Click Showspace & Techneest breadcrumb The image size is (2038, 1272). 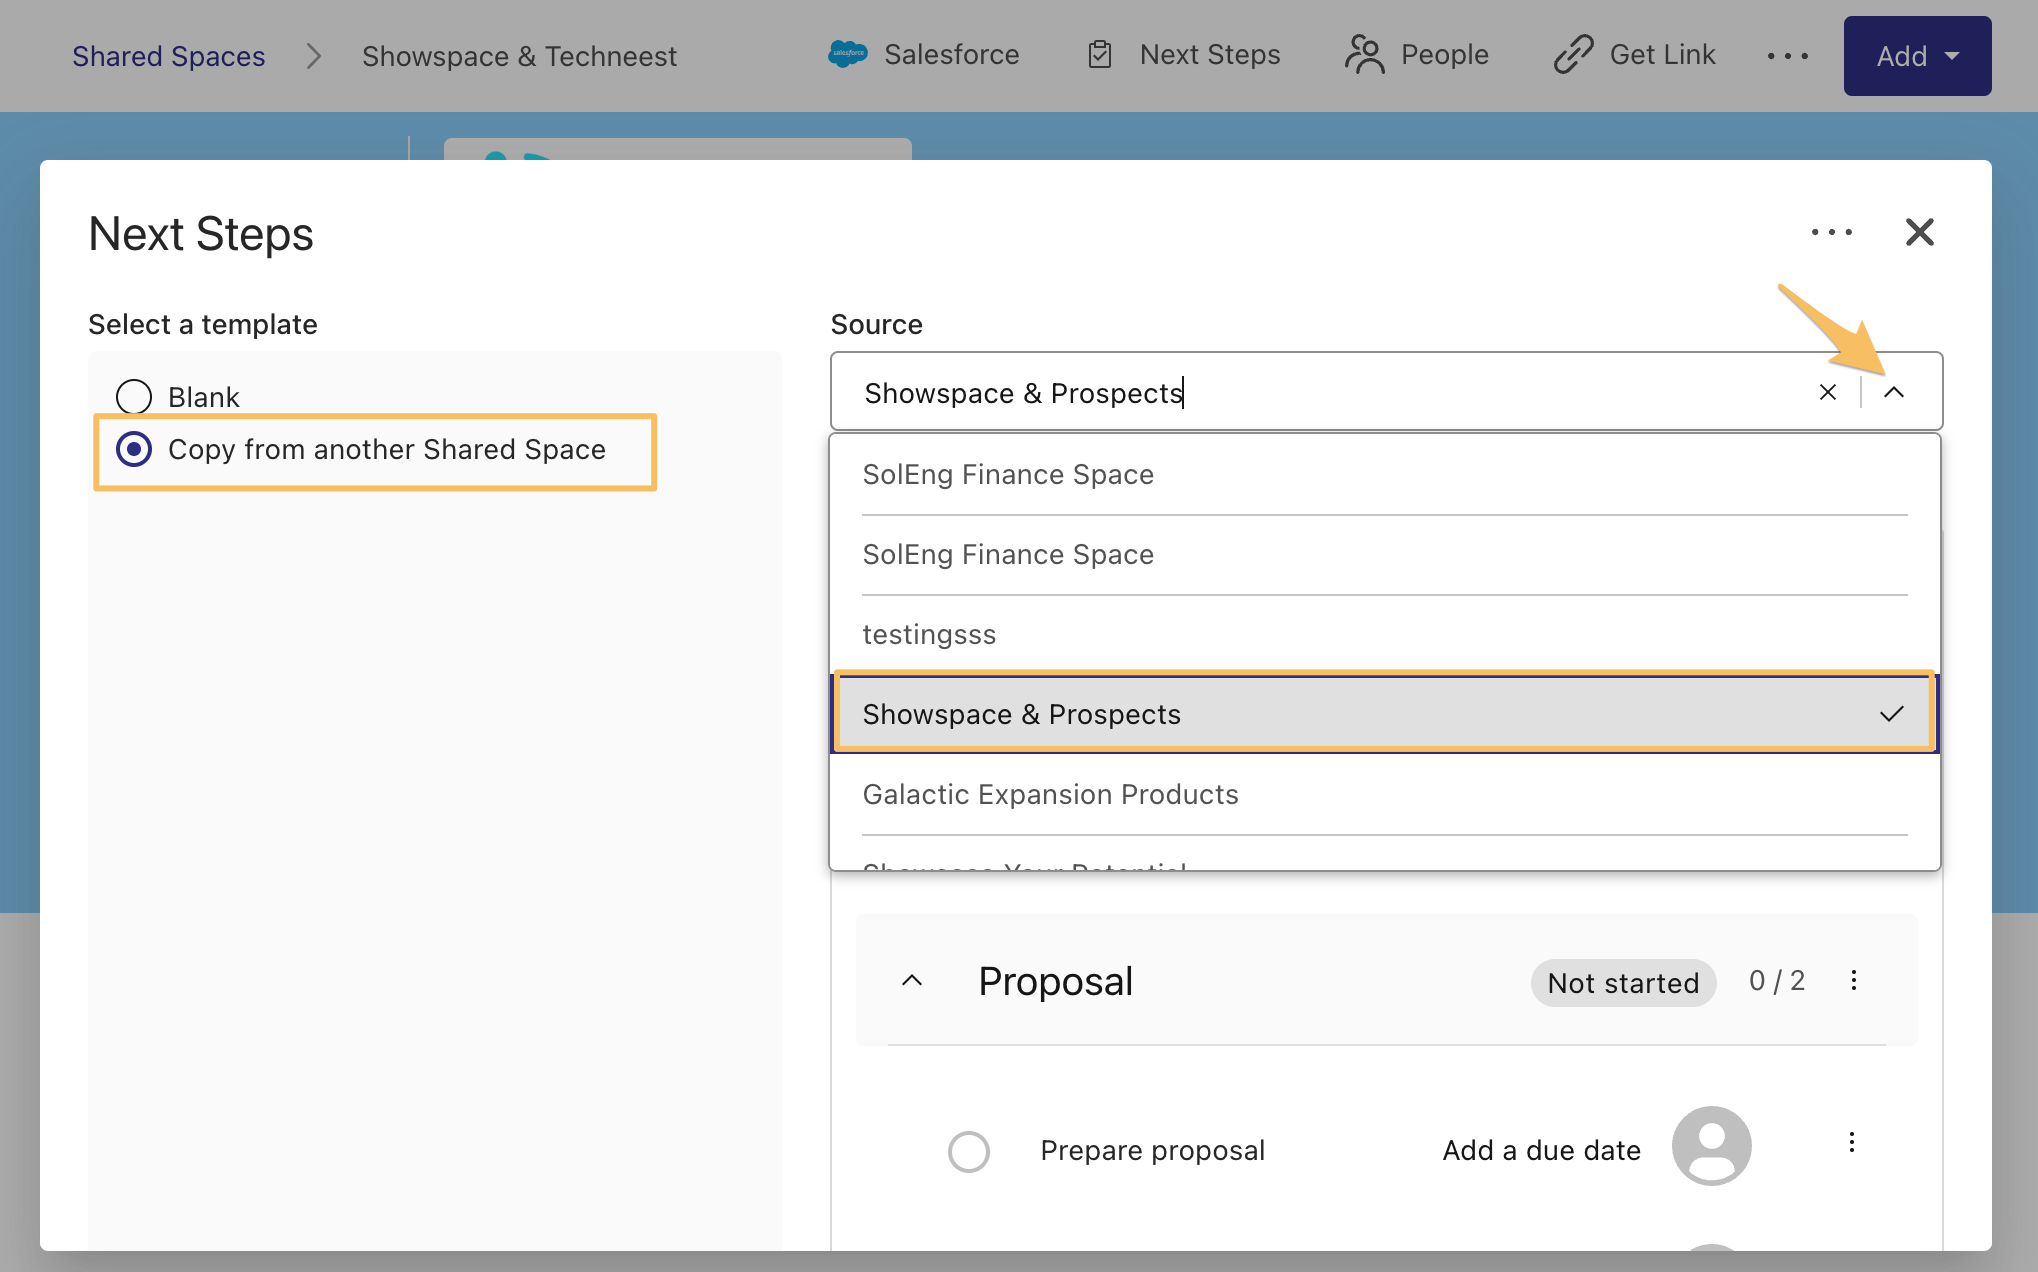point(519,56)
